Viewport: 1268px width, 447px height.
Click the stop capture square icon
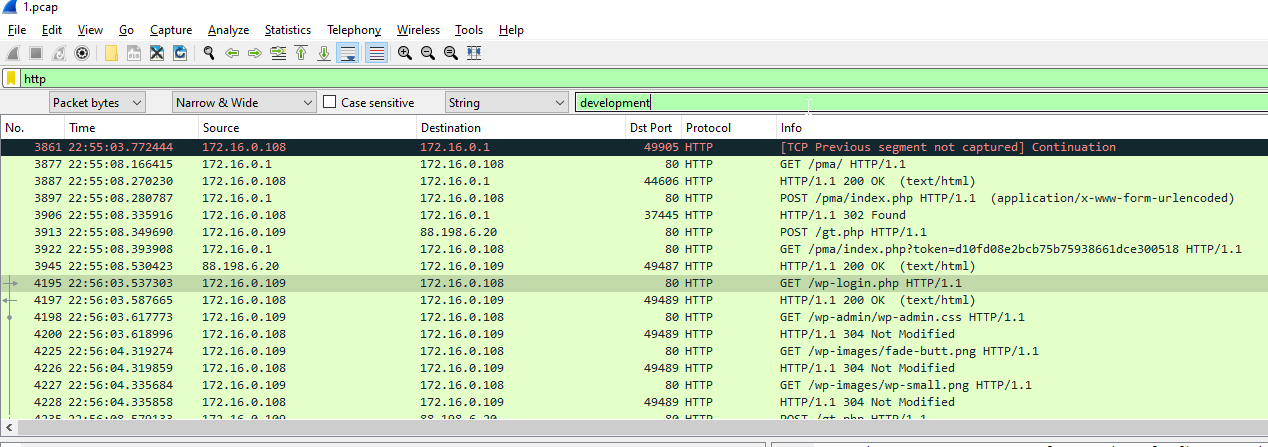36,53
